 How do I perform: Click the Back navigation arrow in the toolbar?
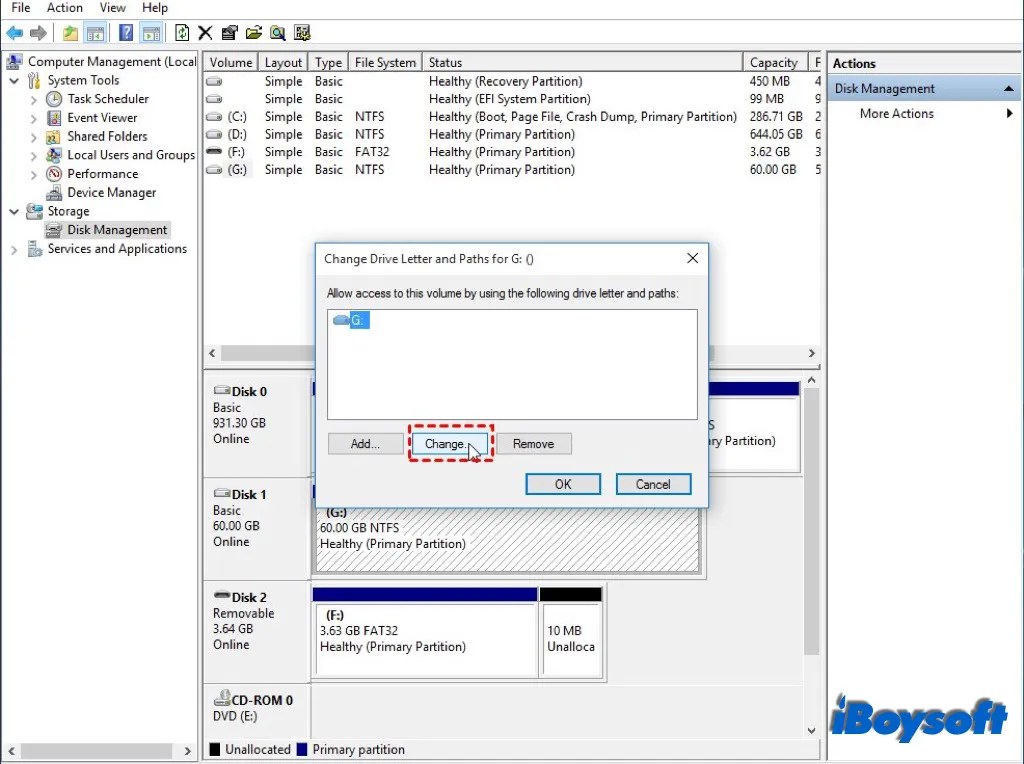point(15,32)
